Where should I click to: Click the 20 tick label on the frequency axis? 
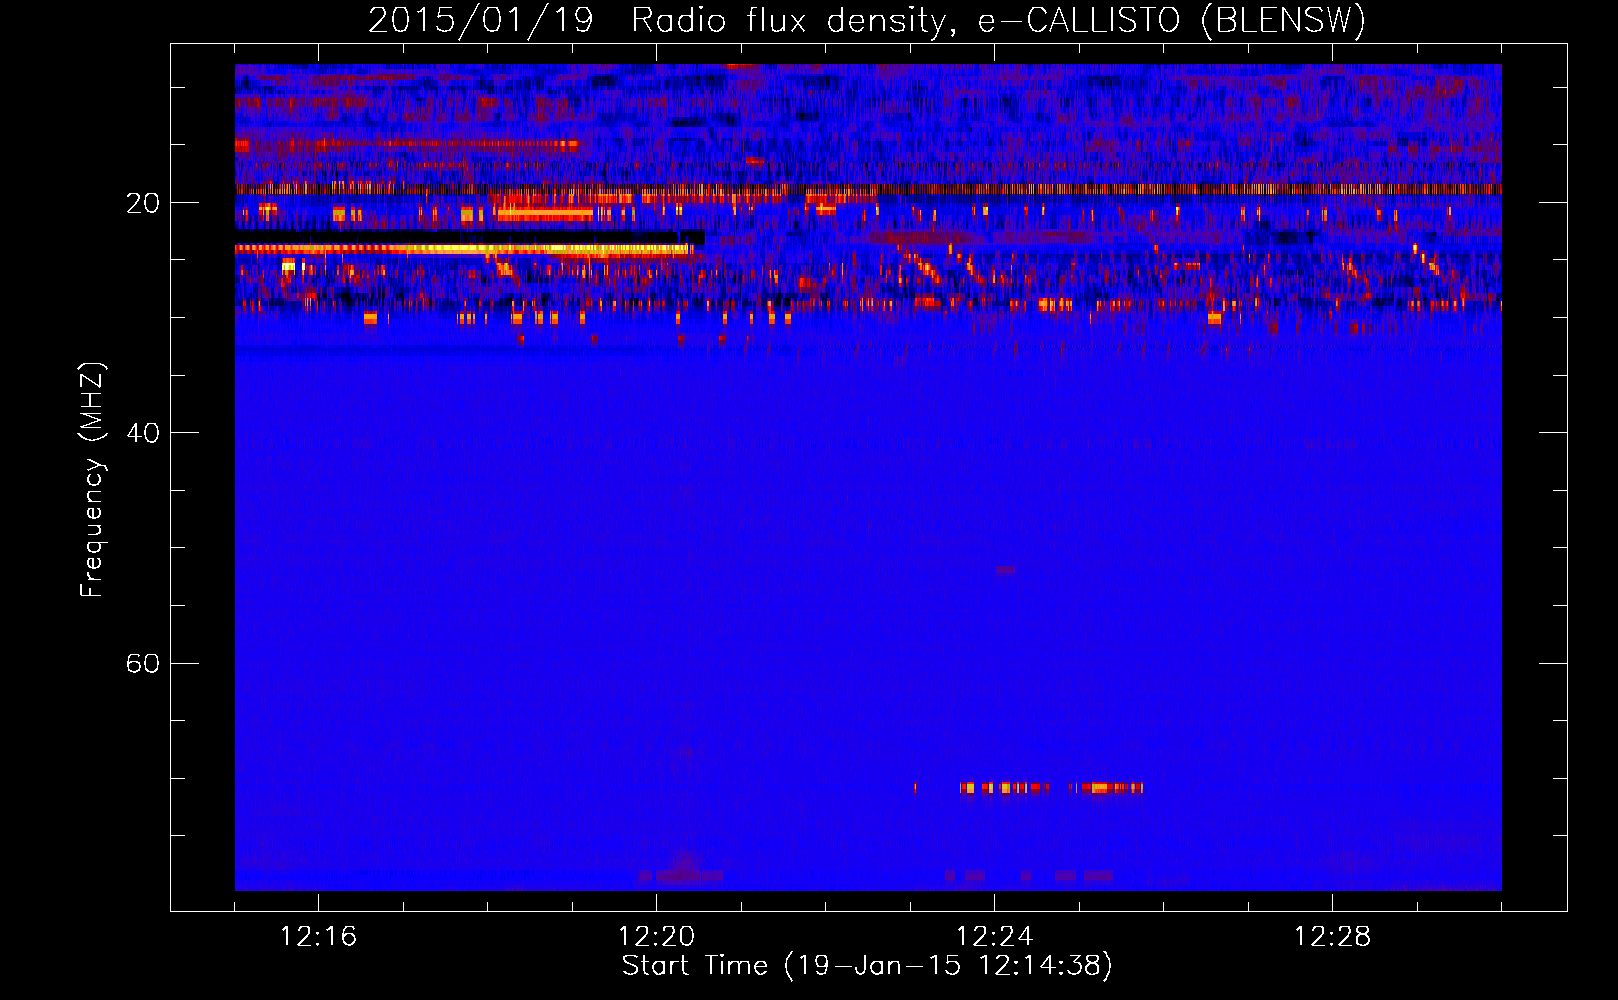pyautogui.click(x=143, y=203)
